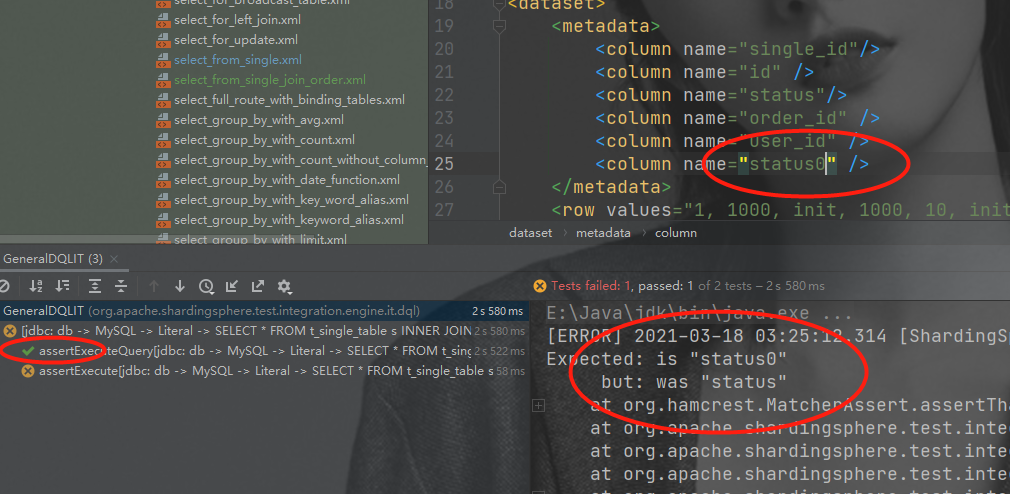Import test results icon
1010x494 pixels.
232,287
